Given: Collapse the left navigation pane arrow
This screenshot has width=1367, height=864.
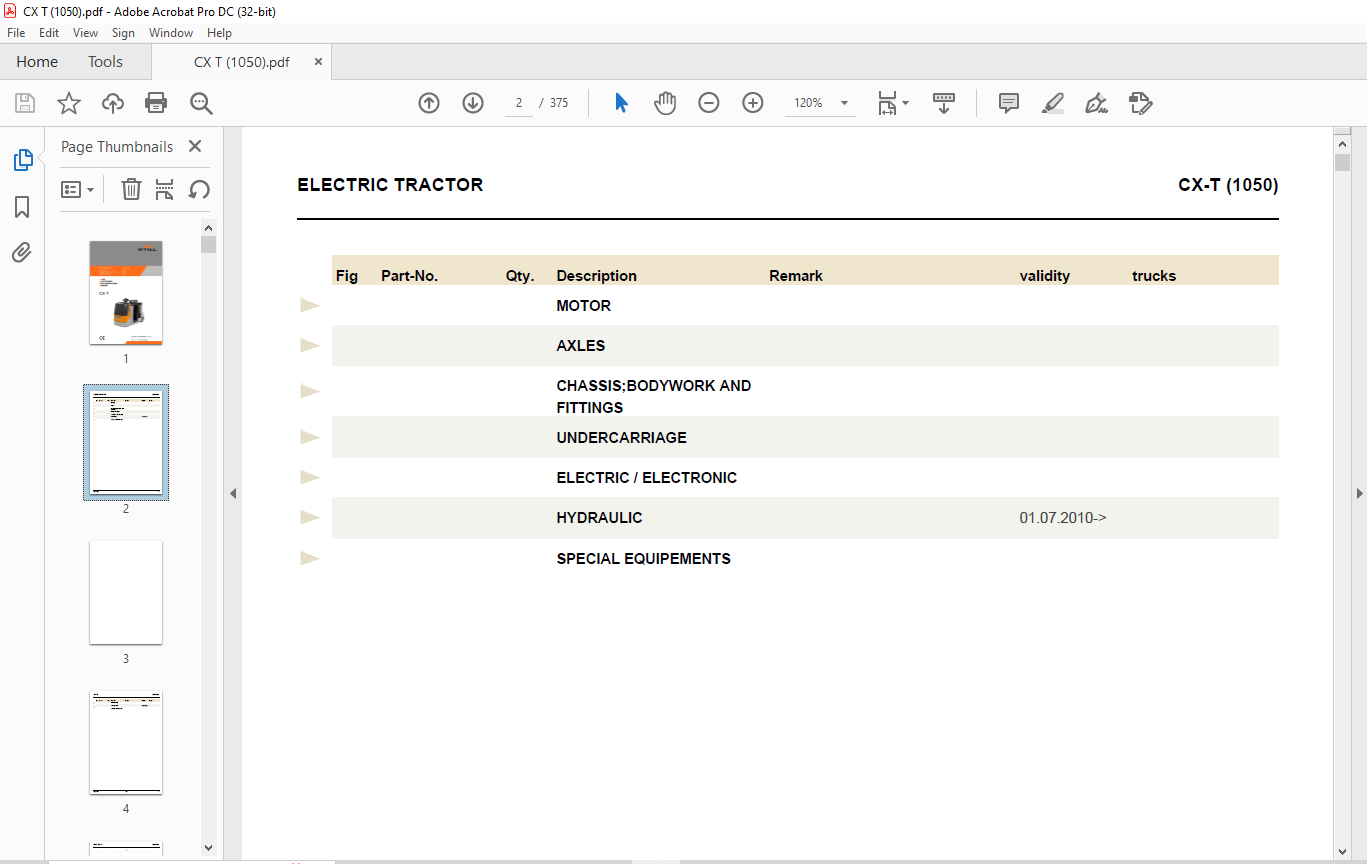Looking at the screenshot, I should click(x=233, y=493).
